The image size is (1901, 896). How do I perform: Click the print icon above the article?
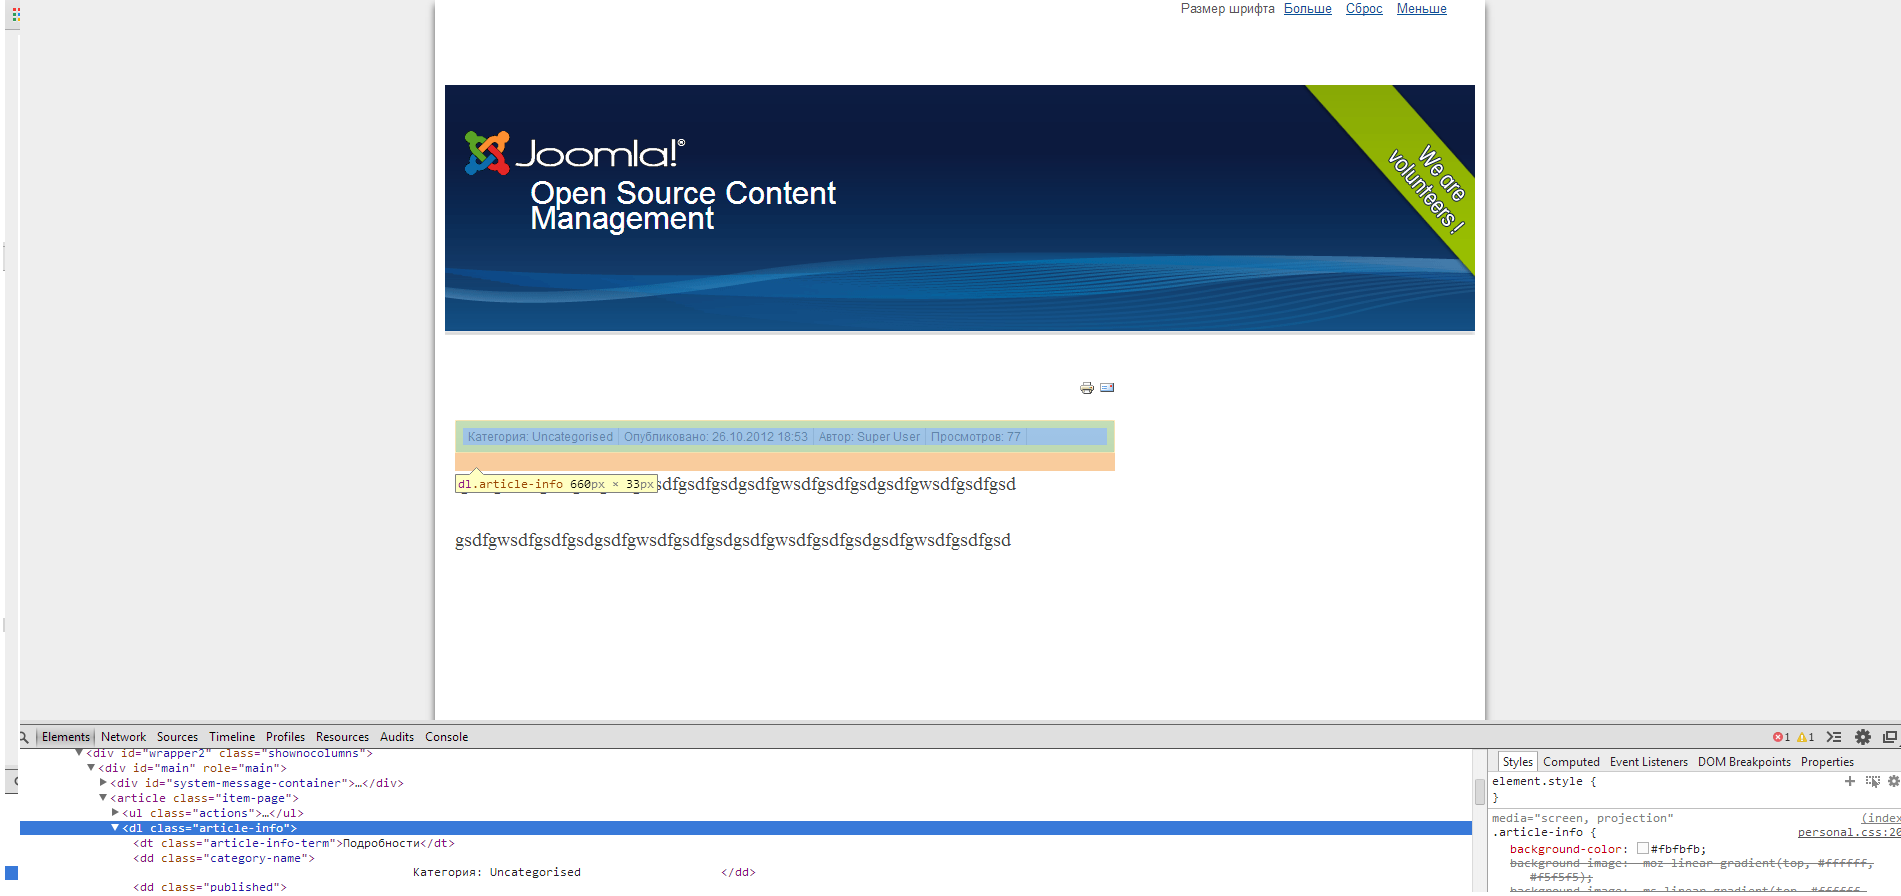coord(1087,388)
